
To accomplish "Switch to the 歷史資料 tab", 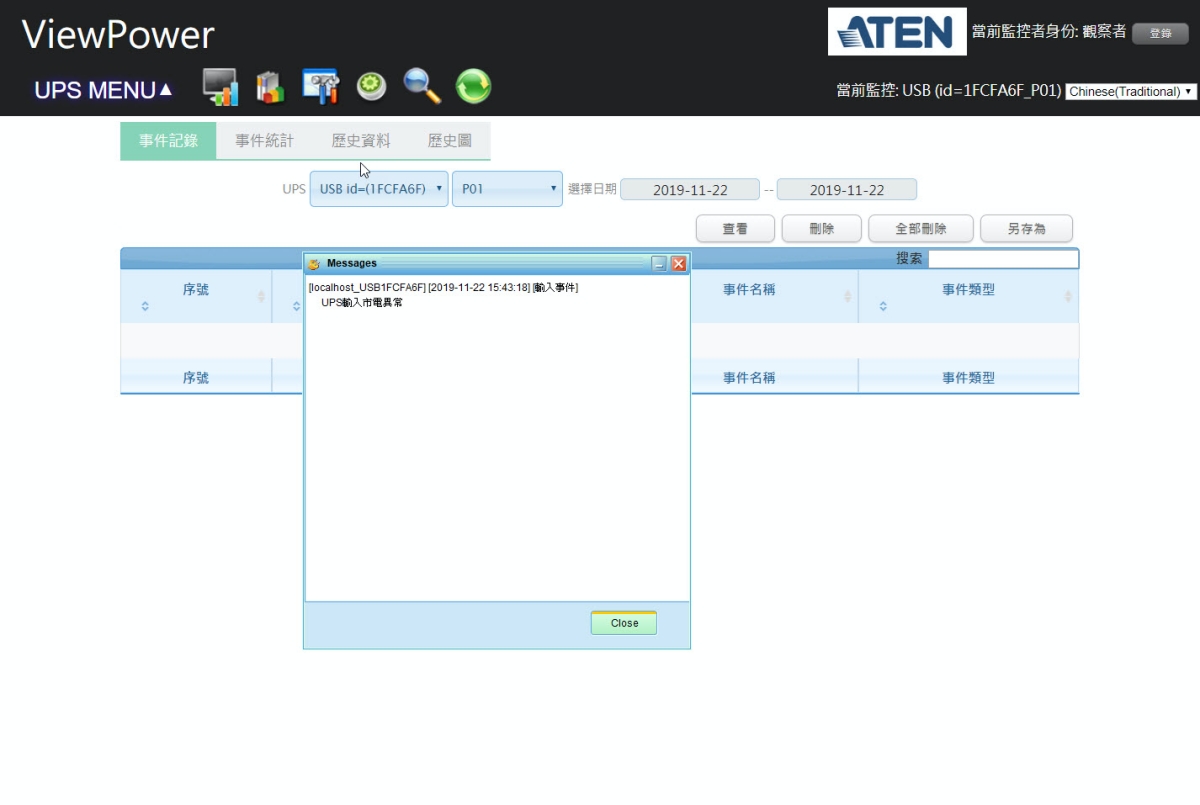I will (x=361, y=141).
